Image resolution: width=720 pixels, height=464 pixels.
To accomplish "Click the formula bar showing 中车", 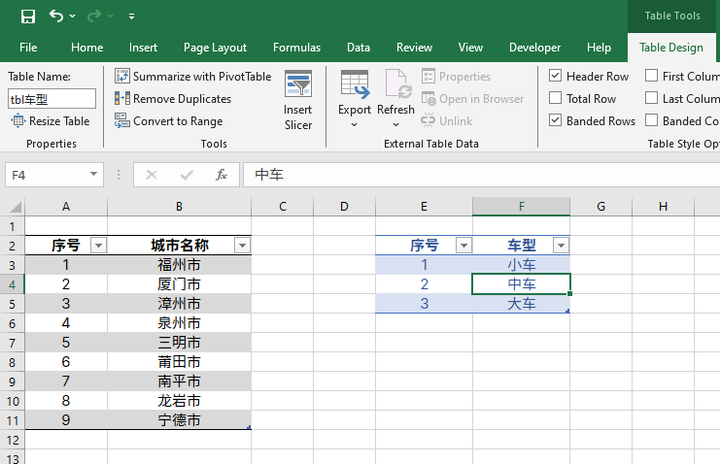I will [x=481, y=175].
